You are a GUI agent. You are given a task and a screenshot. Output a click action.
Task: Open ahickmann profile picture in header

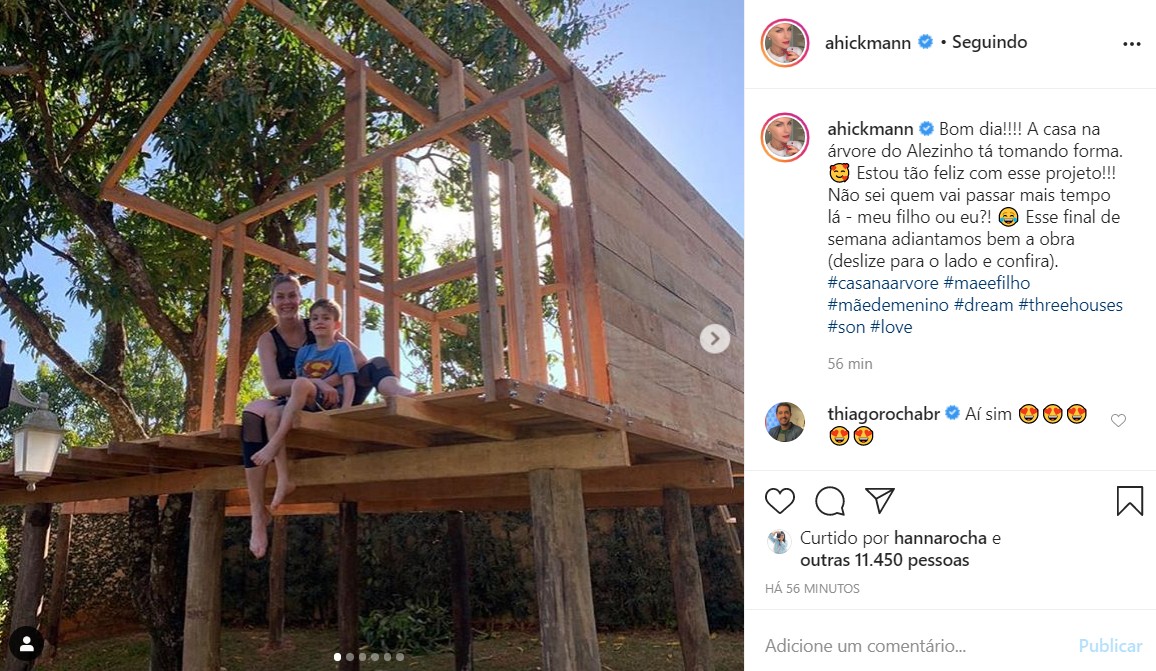coord(785,43)
